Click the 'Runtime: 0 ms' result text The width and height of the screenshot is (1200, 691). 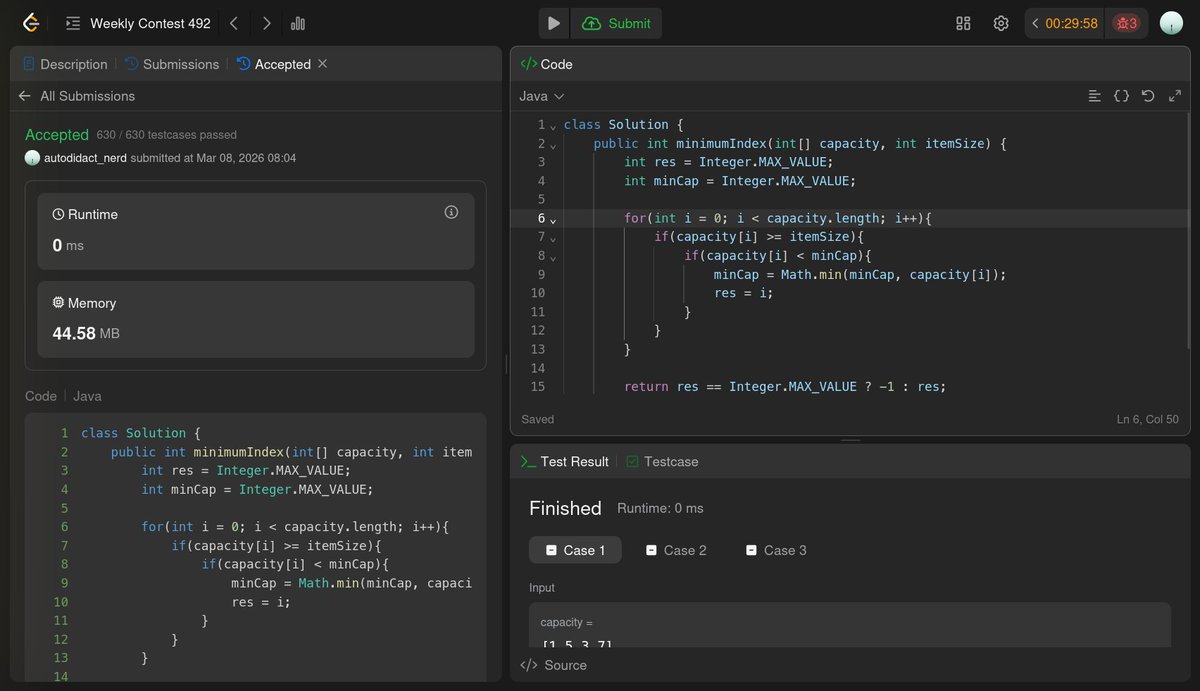(x=660, y=508)
